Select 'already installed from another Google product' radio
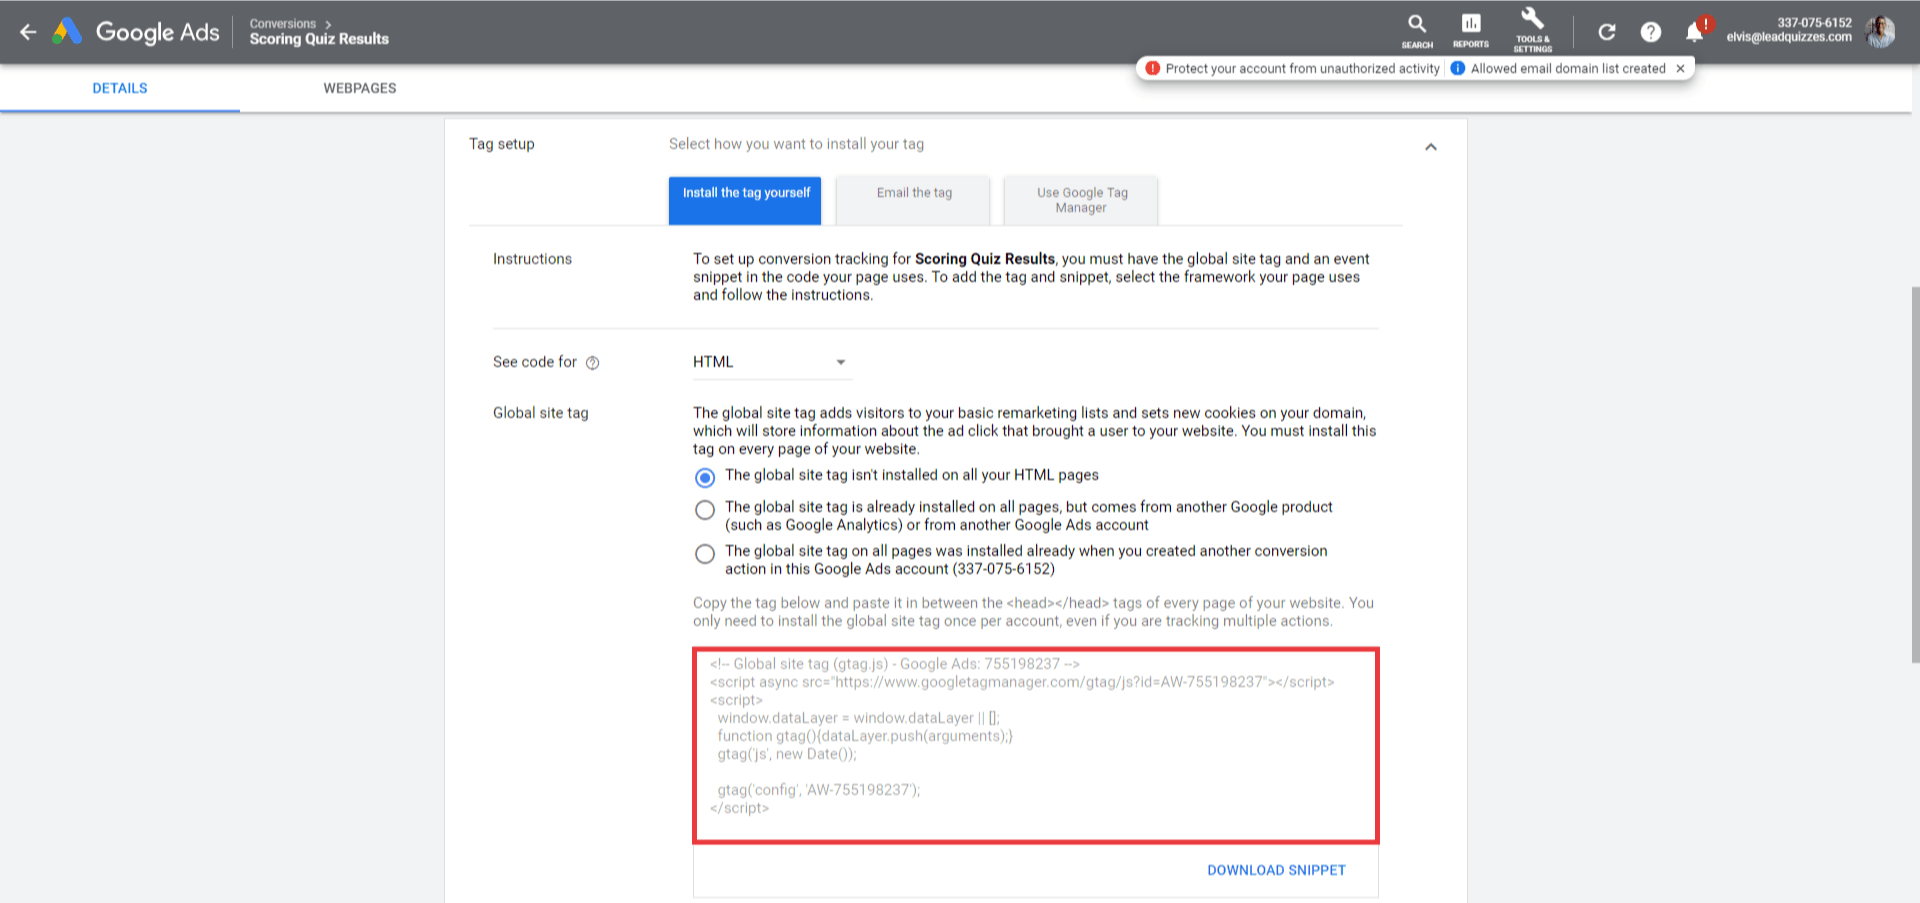The height and width of the screenshot is (903, 1920). [x=705, y=510]
